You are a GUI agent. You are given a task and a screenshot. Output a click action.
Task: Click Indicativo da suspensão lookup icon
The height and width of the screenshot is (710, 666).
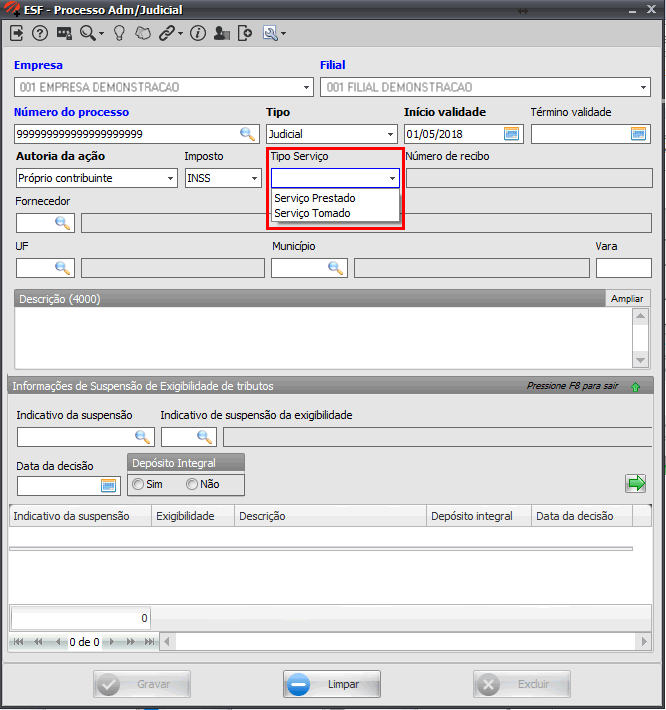(x=143, y=437)
